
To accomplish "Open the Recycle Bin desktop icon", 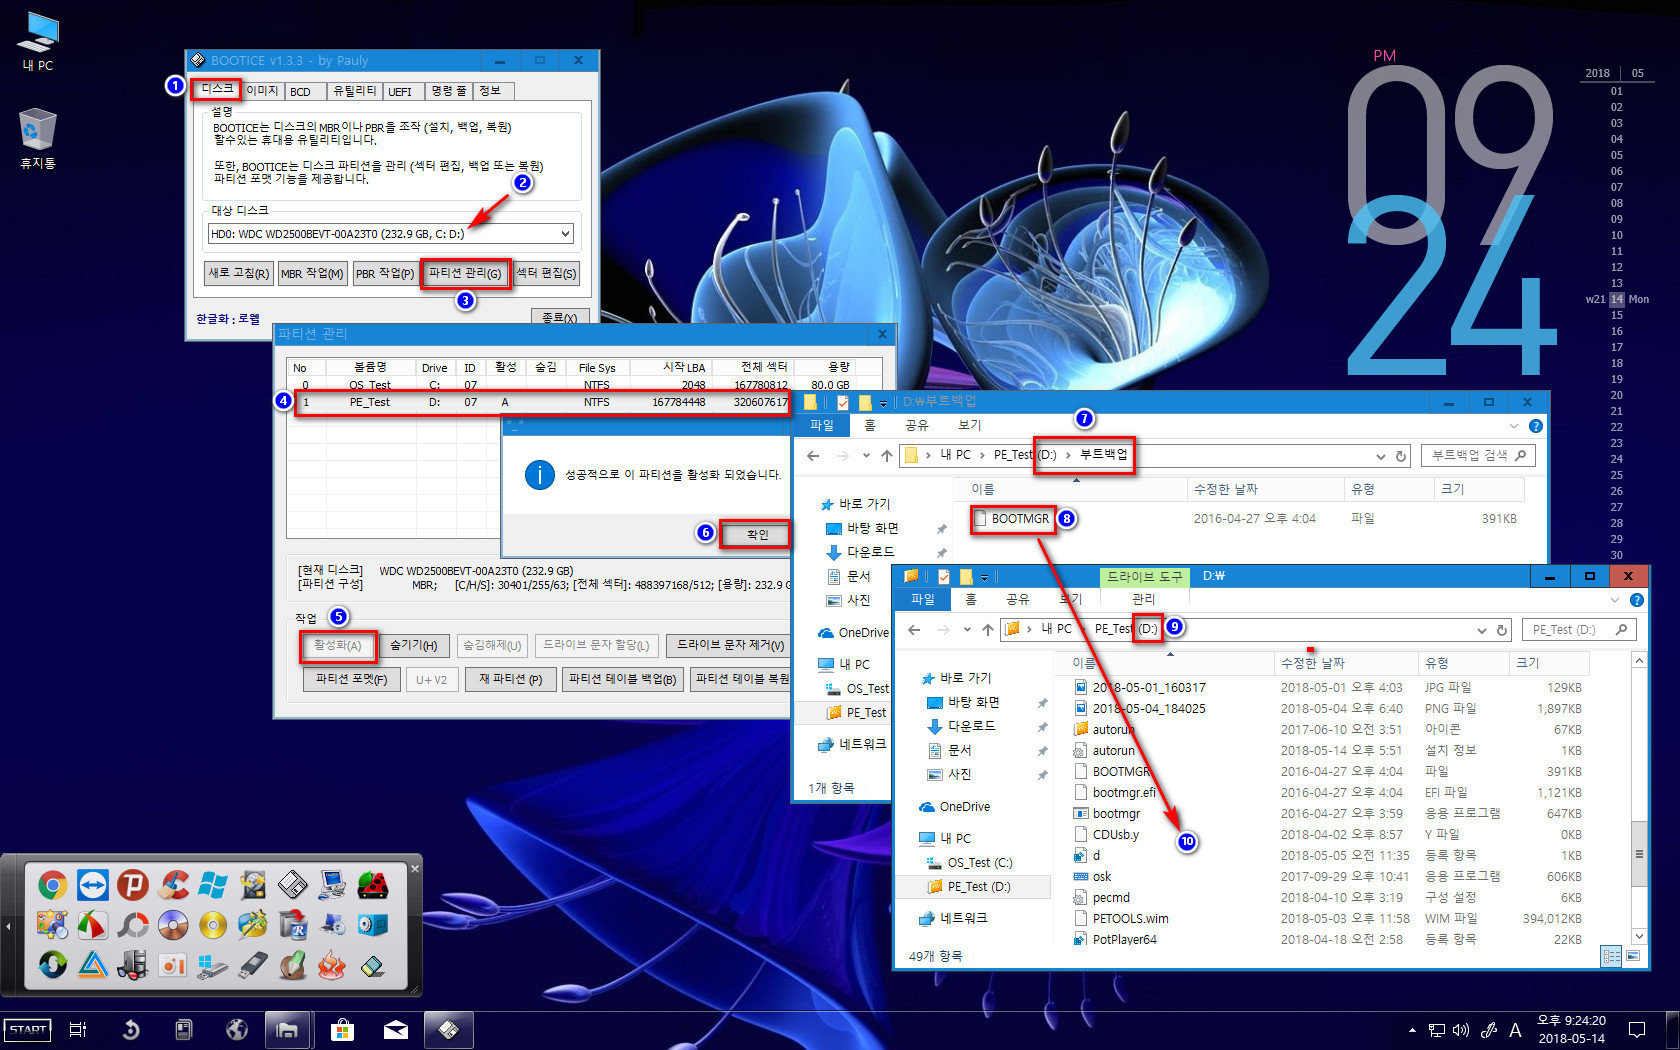I will [38, 138].
